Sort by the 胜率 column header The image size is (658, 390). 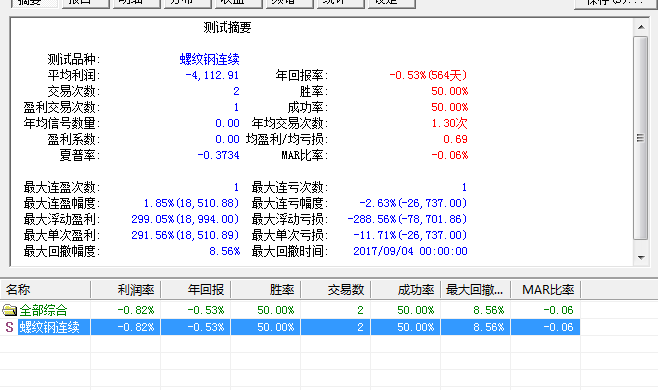coord(266,290)
